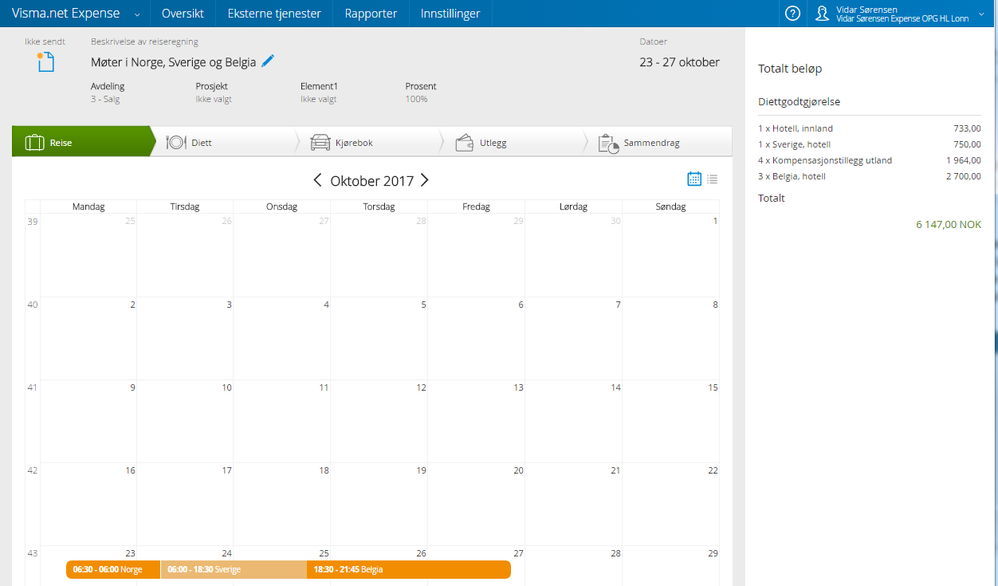Open the Oversikt menu
This screenshot has height=586, width=998.
[183, 13]
